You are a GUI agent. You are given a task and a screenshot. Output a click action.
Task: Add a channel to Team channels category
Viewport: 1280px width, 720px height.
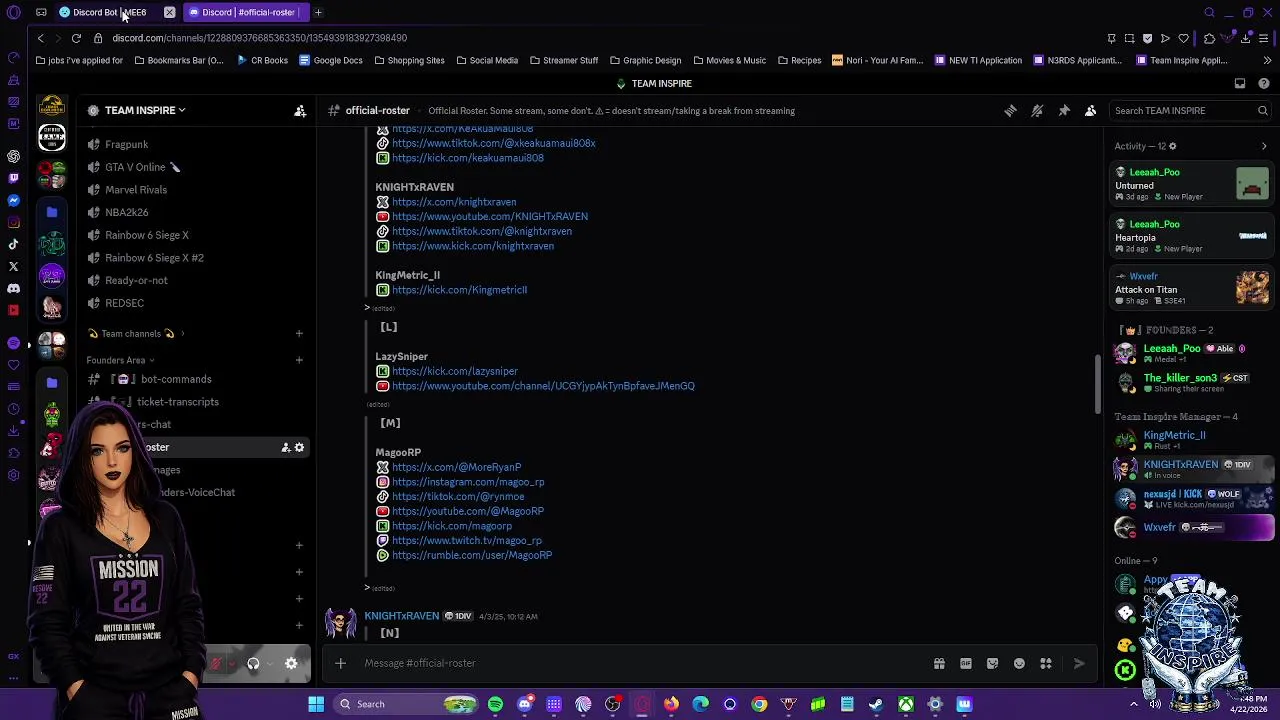(299, 334)
